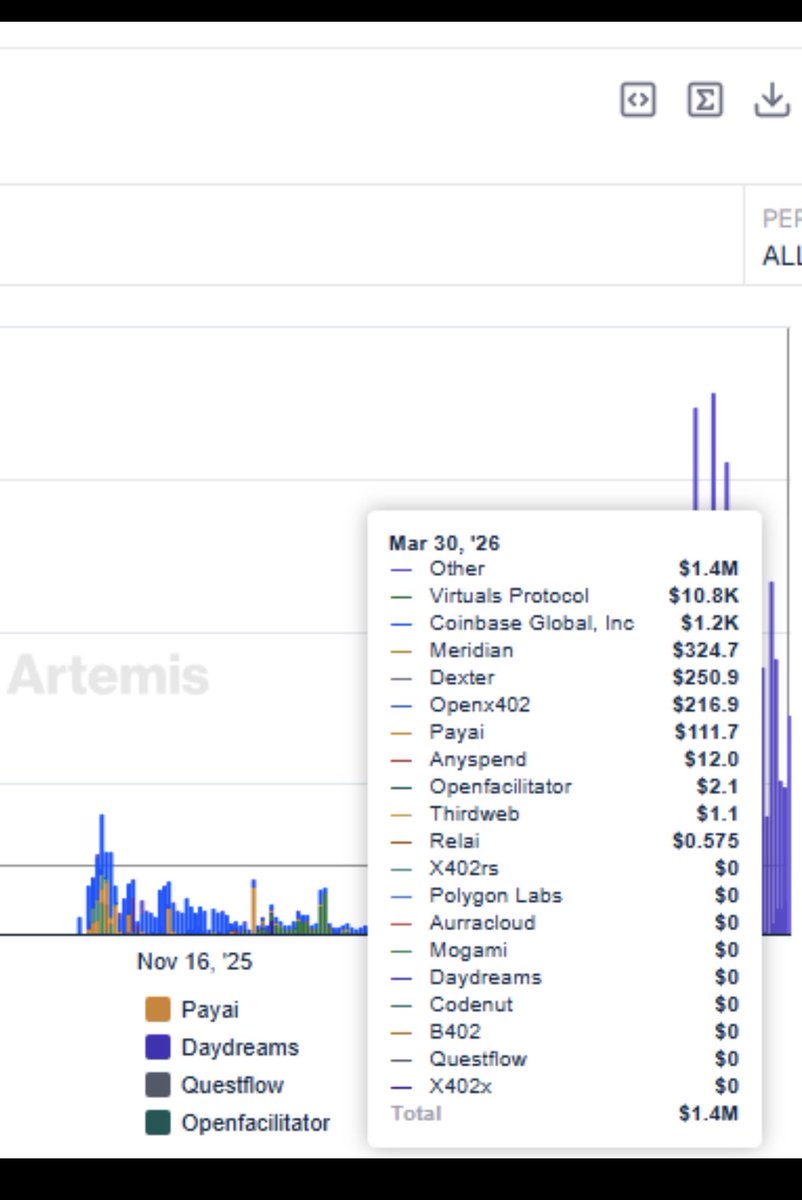This screenshot has width=802, height=1200.
Task: Click the X402x tooltip row
Action: click(x=564, y=1086)
